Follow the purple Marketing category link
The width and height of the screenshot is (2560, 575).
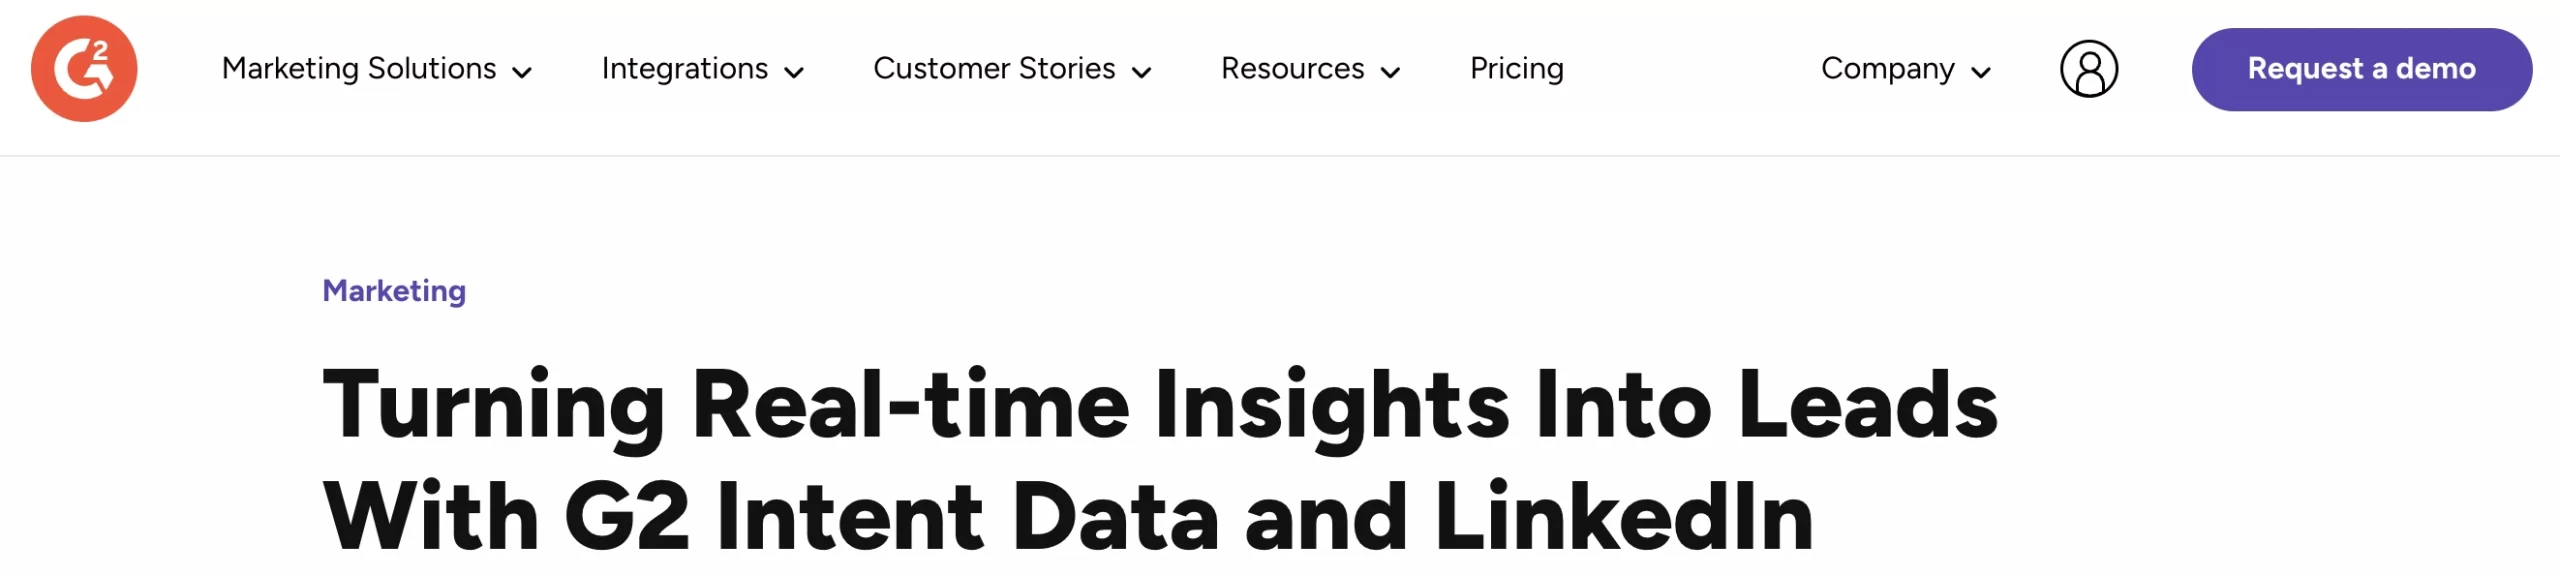394,291
